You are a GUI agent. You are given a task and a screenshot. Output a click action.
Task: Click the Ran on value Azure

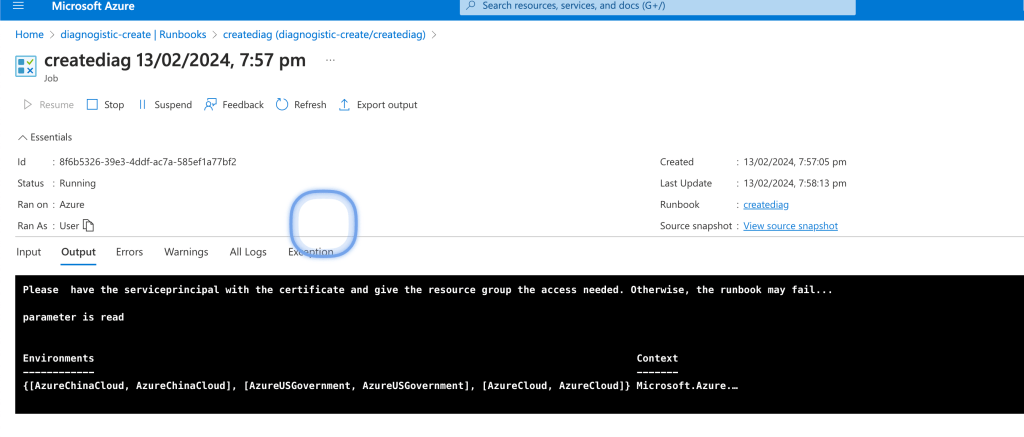[x=72, y=204]
